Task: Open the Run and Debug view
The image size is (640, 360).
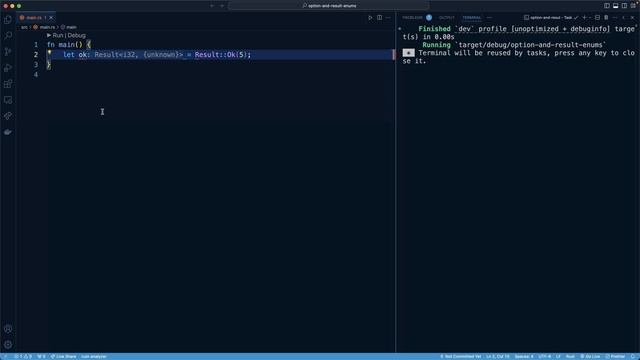Action: (x=8, y=68)
